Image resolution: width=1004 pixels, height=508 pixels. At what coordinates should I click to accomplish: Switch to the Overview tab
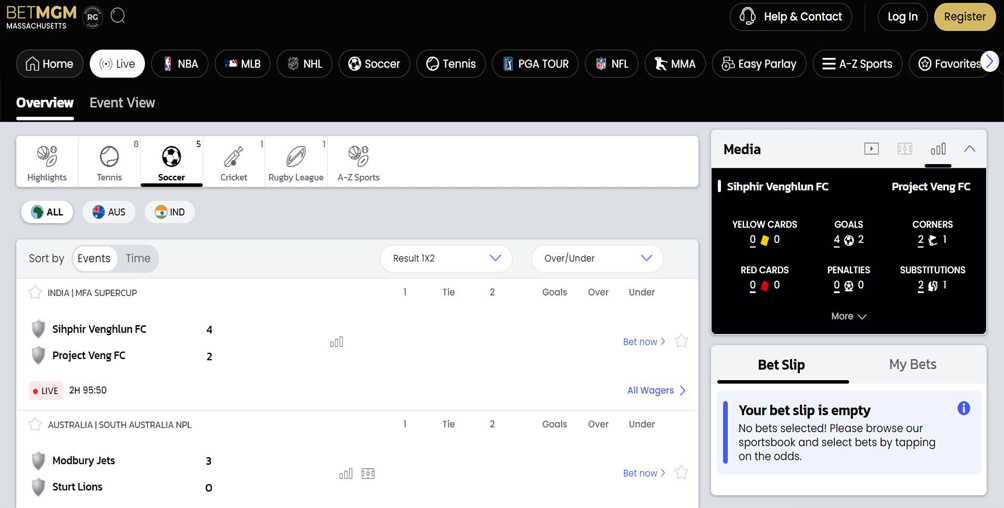pyautogui.click(x=45, y=102)
